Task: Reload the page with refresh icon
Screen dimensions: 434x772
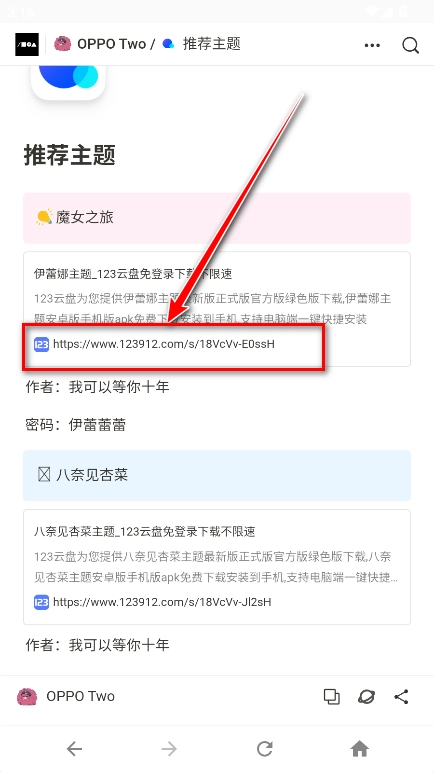Action: point(265,749)
